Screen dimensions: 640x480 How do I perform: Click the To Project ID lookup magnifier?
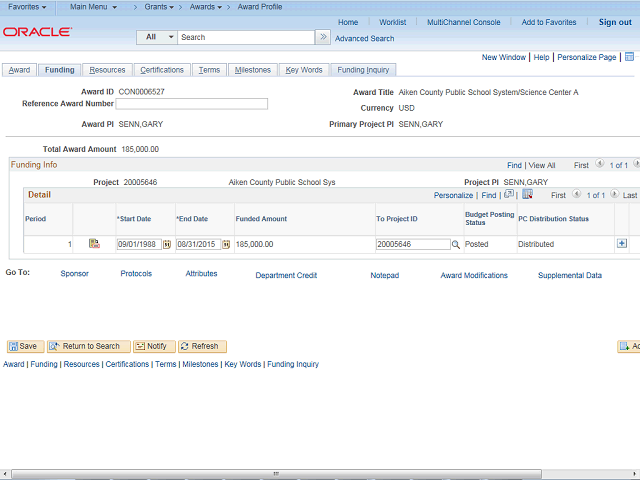pyautogui.click(x=456, y=244)
